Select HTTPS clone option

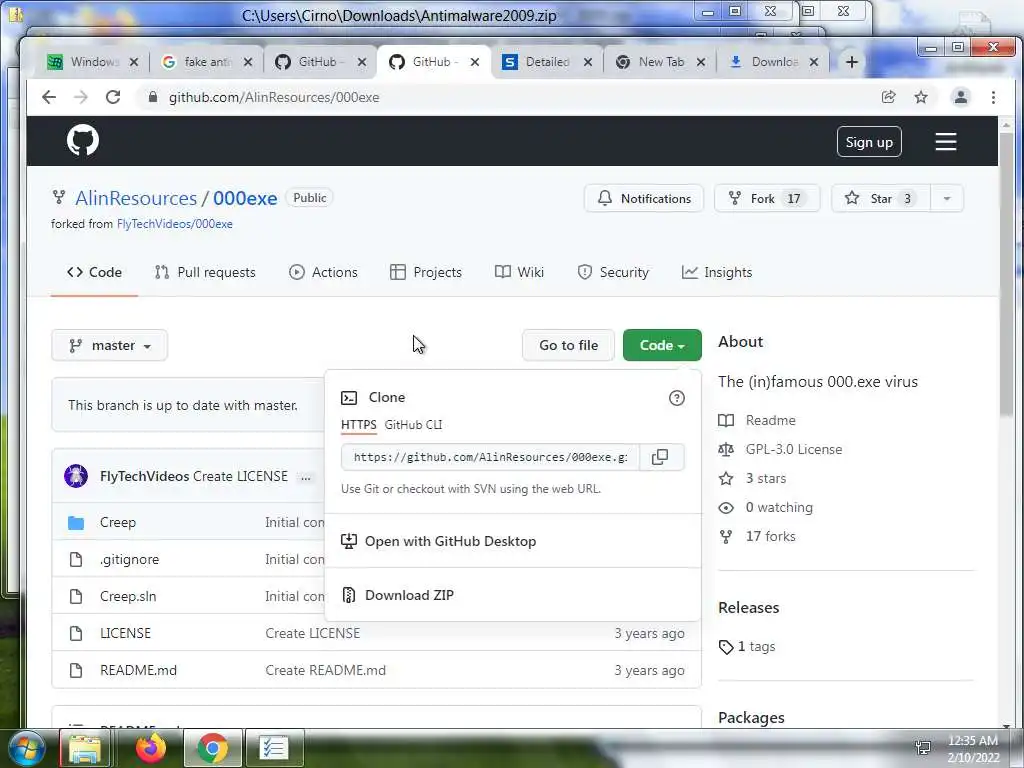pos(359,424)
